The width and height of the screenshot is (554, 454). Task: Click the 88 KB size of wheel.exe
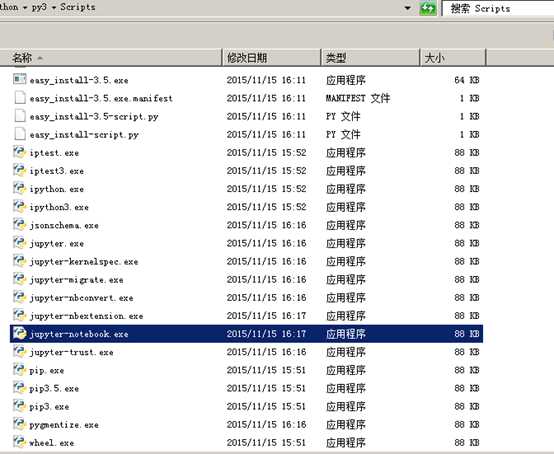coord(466,443)
